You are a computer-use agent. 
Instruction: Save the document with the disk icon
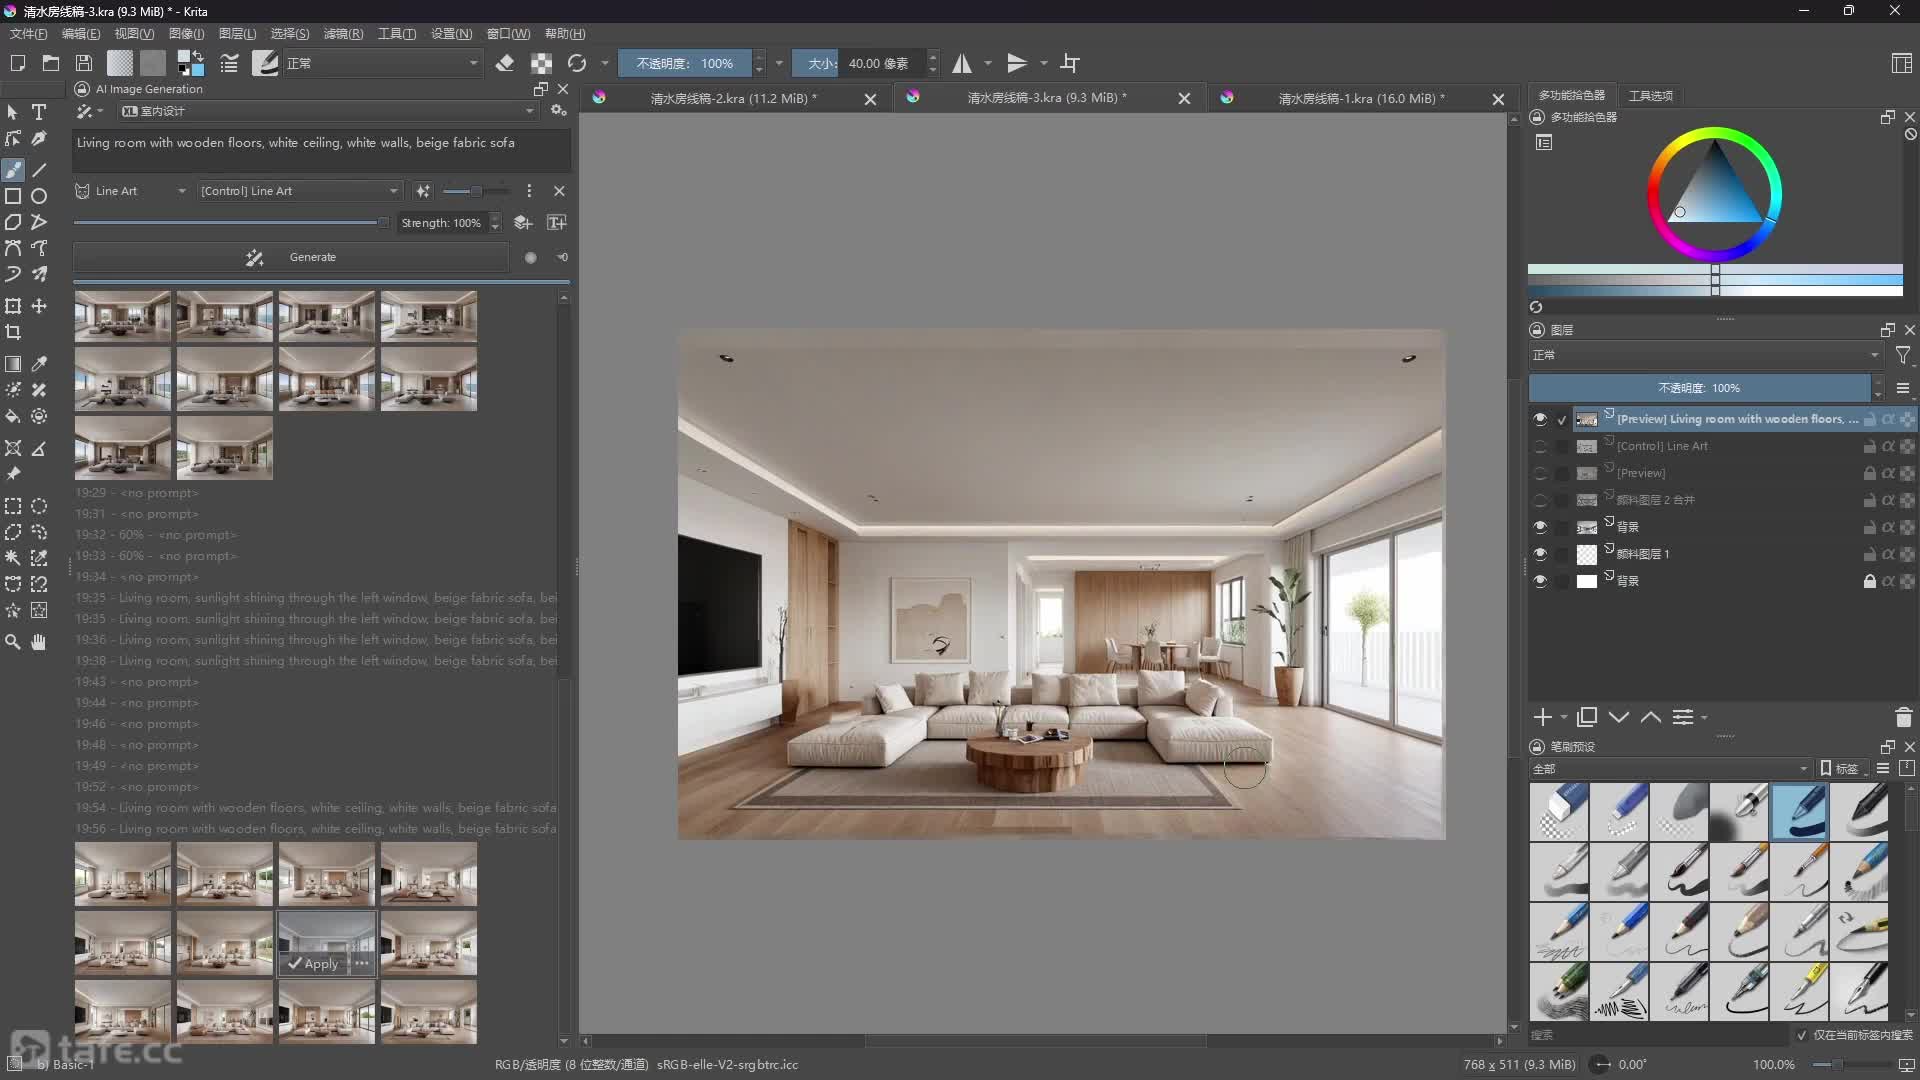point(84,63)
